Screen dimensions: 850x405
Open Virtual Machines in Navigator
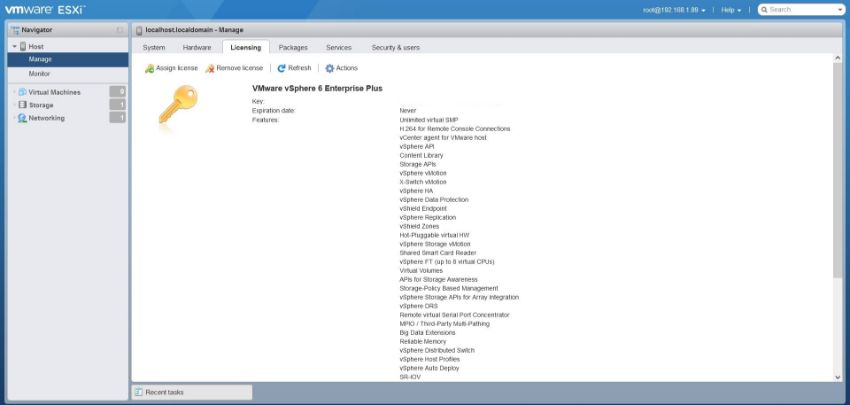pos(54,92)
